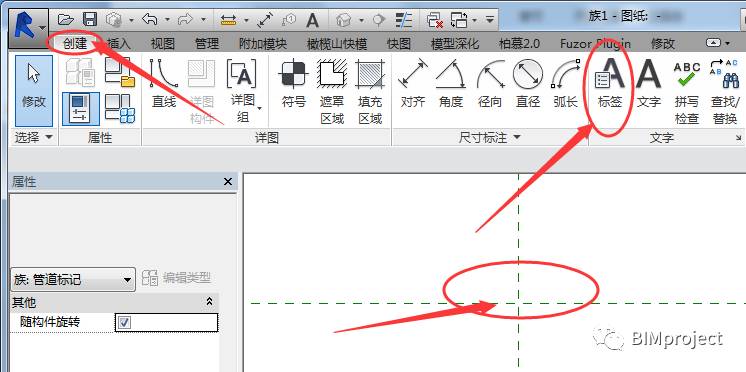Open the 选择 panel dropdown

click(33, 138)
